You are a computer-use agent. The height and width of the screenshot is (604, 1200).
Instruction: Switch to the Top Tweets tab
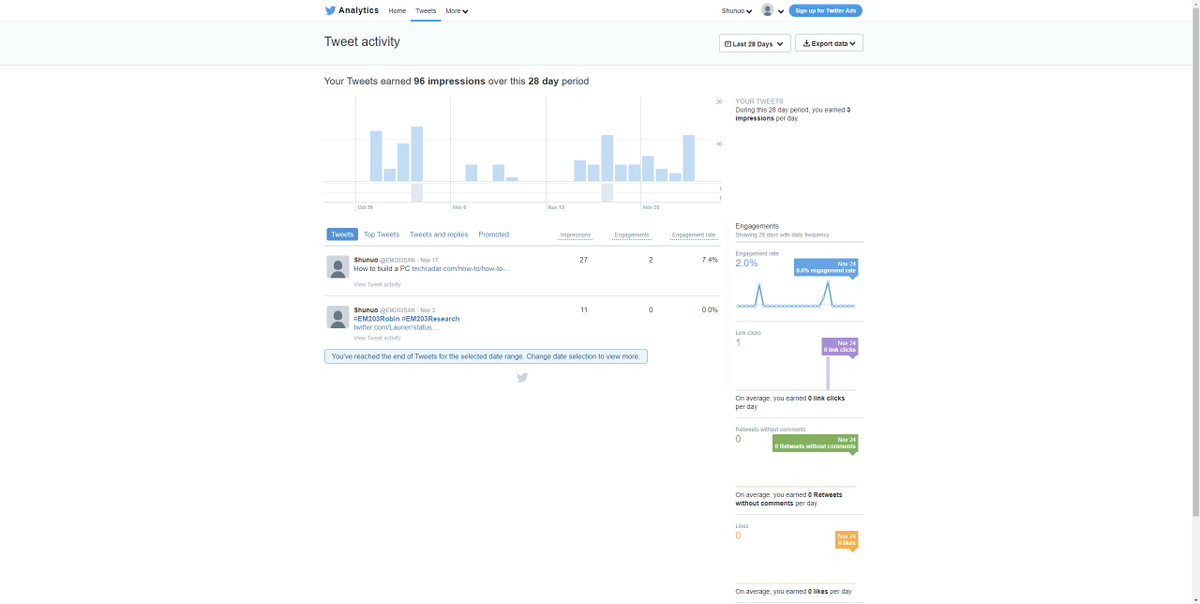point(381,234)
